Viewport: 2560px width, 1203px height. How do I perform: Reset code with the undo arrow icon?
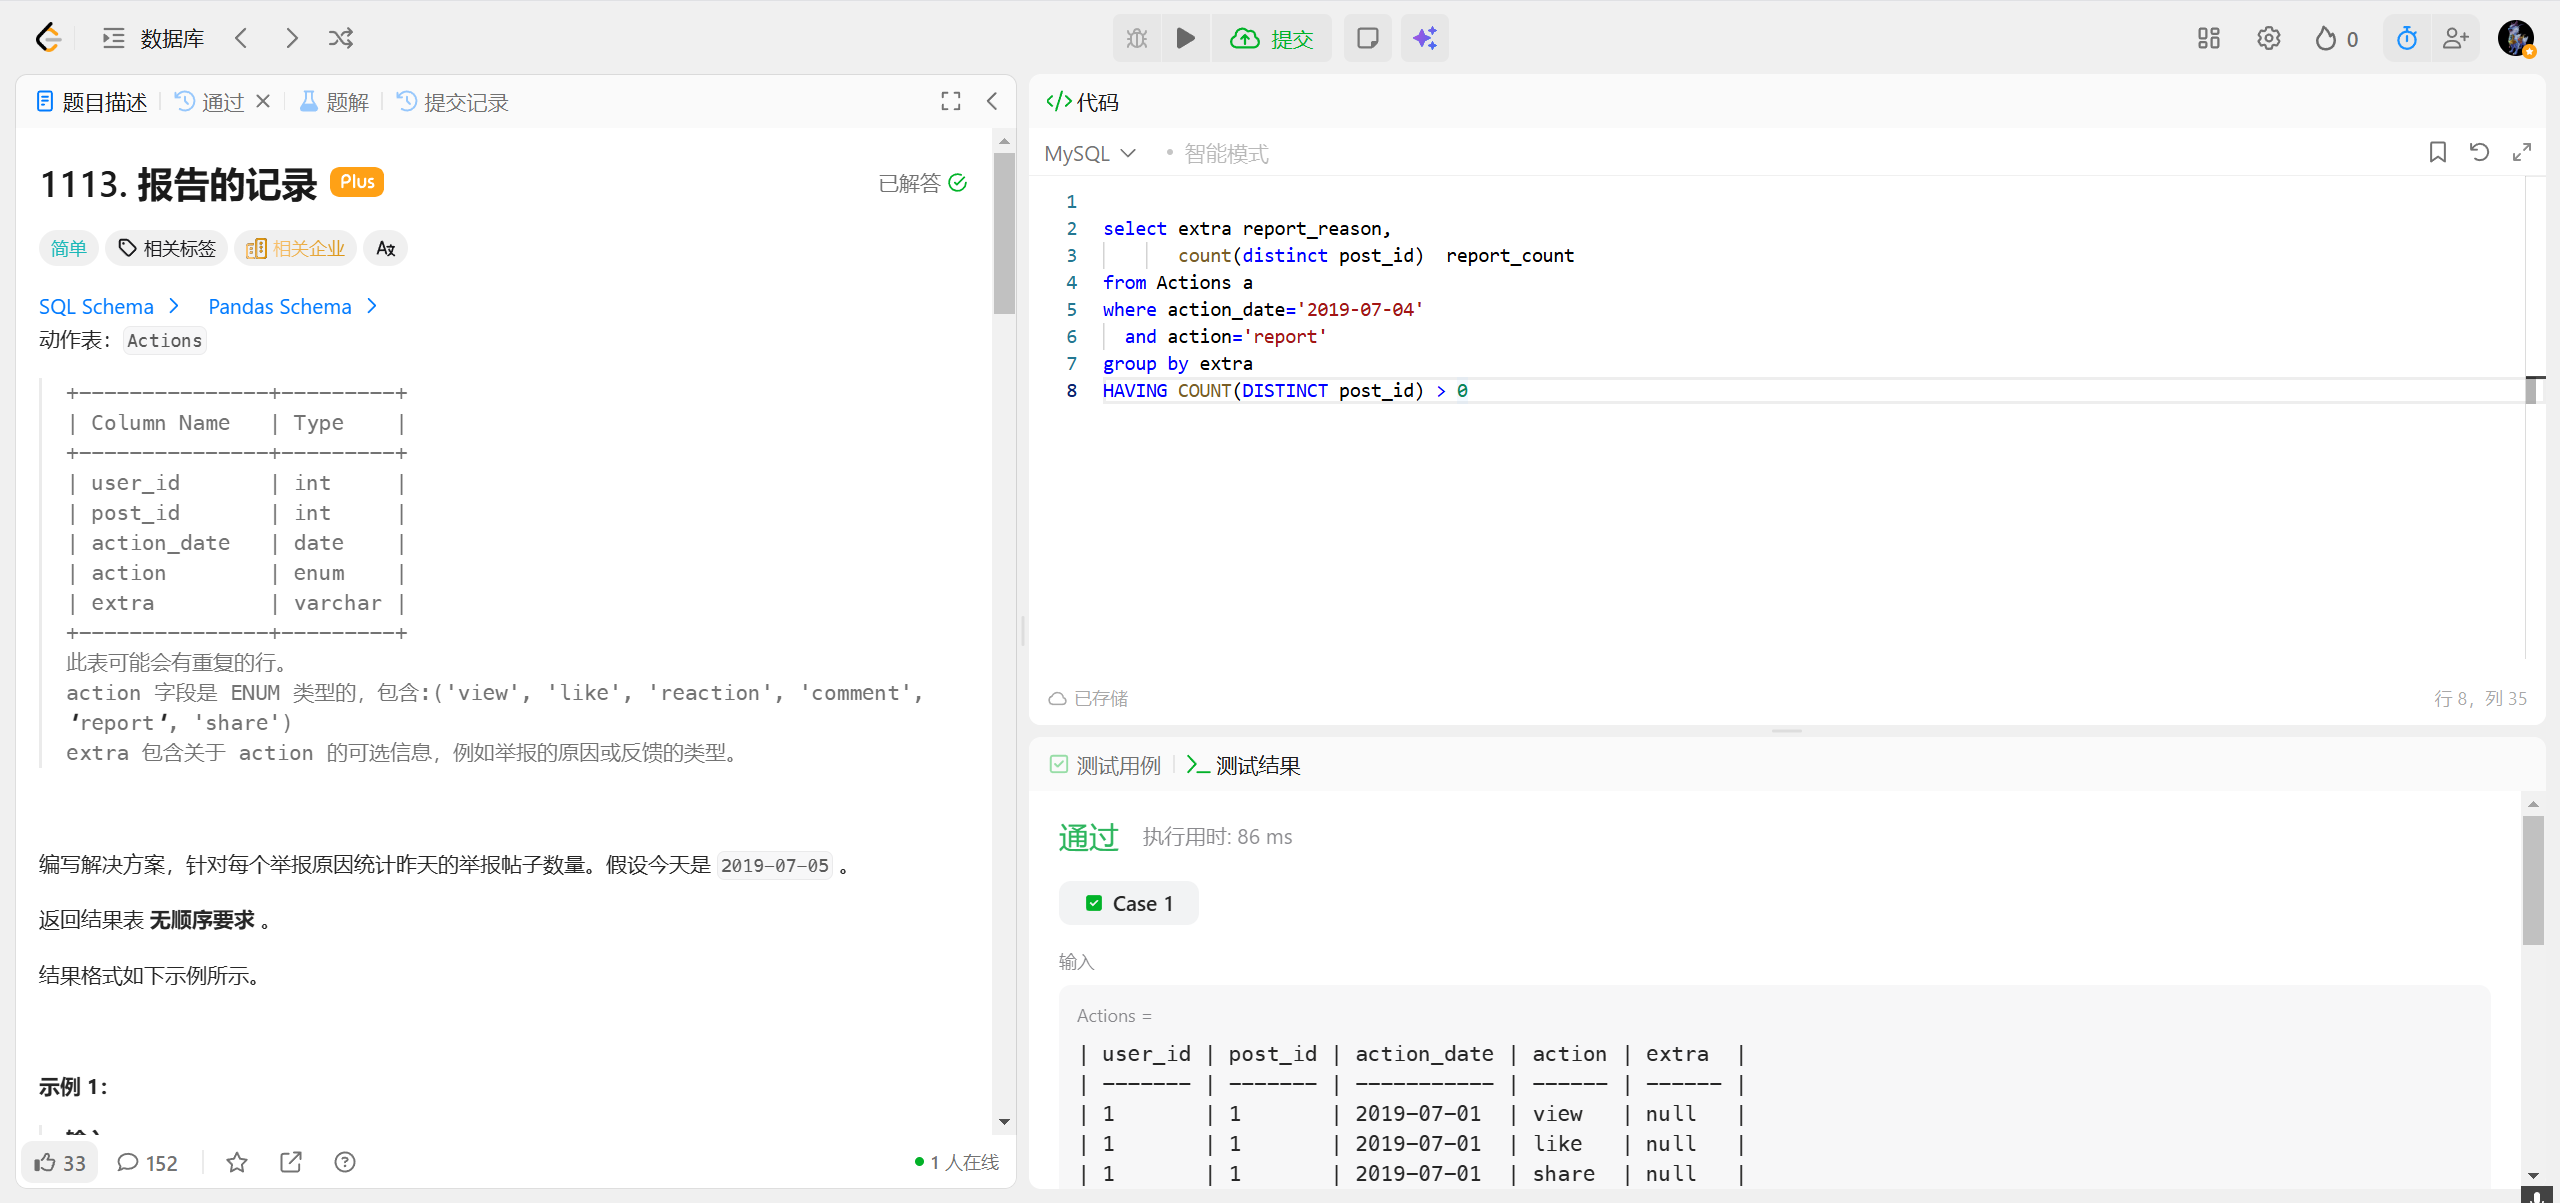[2479, 152]
